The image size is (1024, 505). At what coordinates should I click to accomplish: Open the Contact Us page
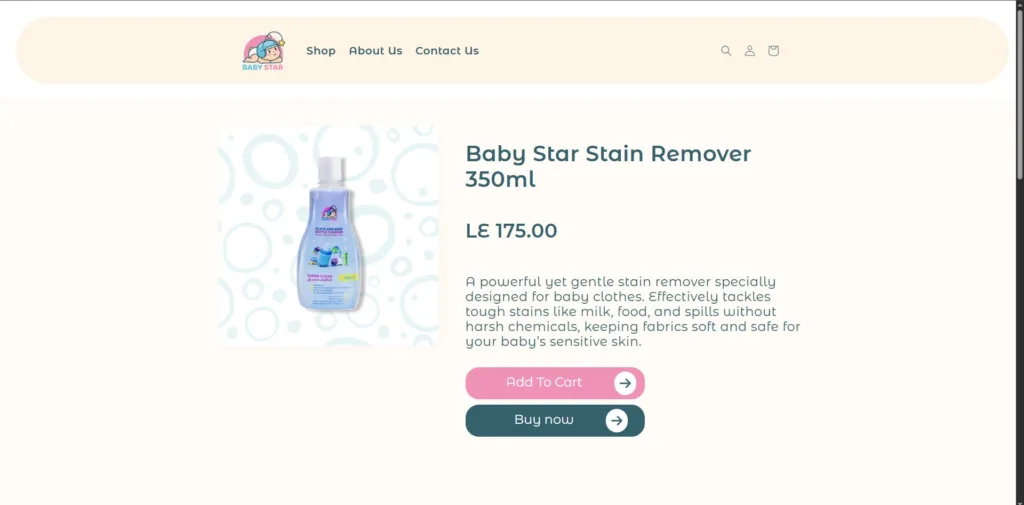(x=447, y=51)
